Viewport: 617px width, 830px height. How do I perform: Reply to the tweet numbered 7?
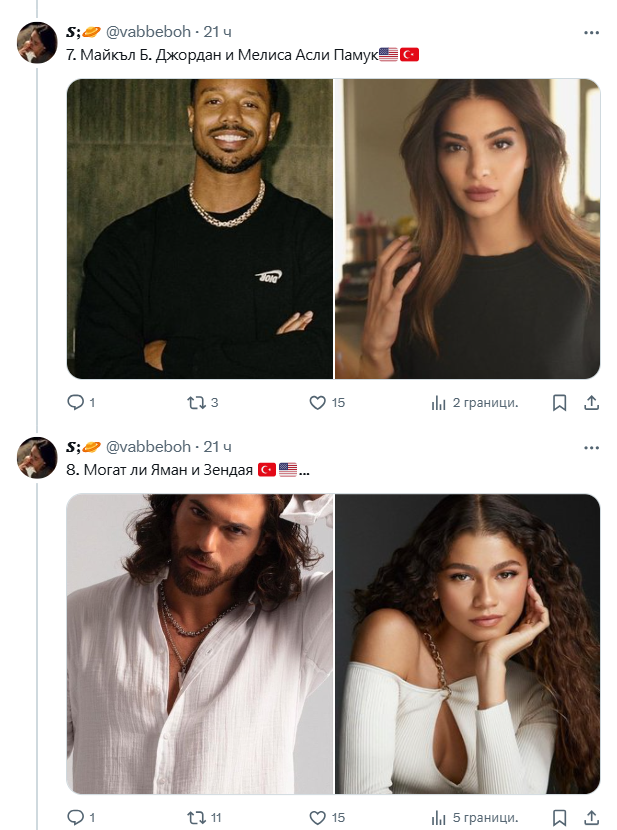tap(76, 402)
